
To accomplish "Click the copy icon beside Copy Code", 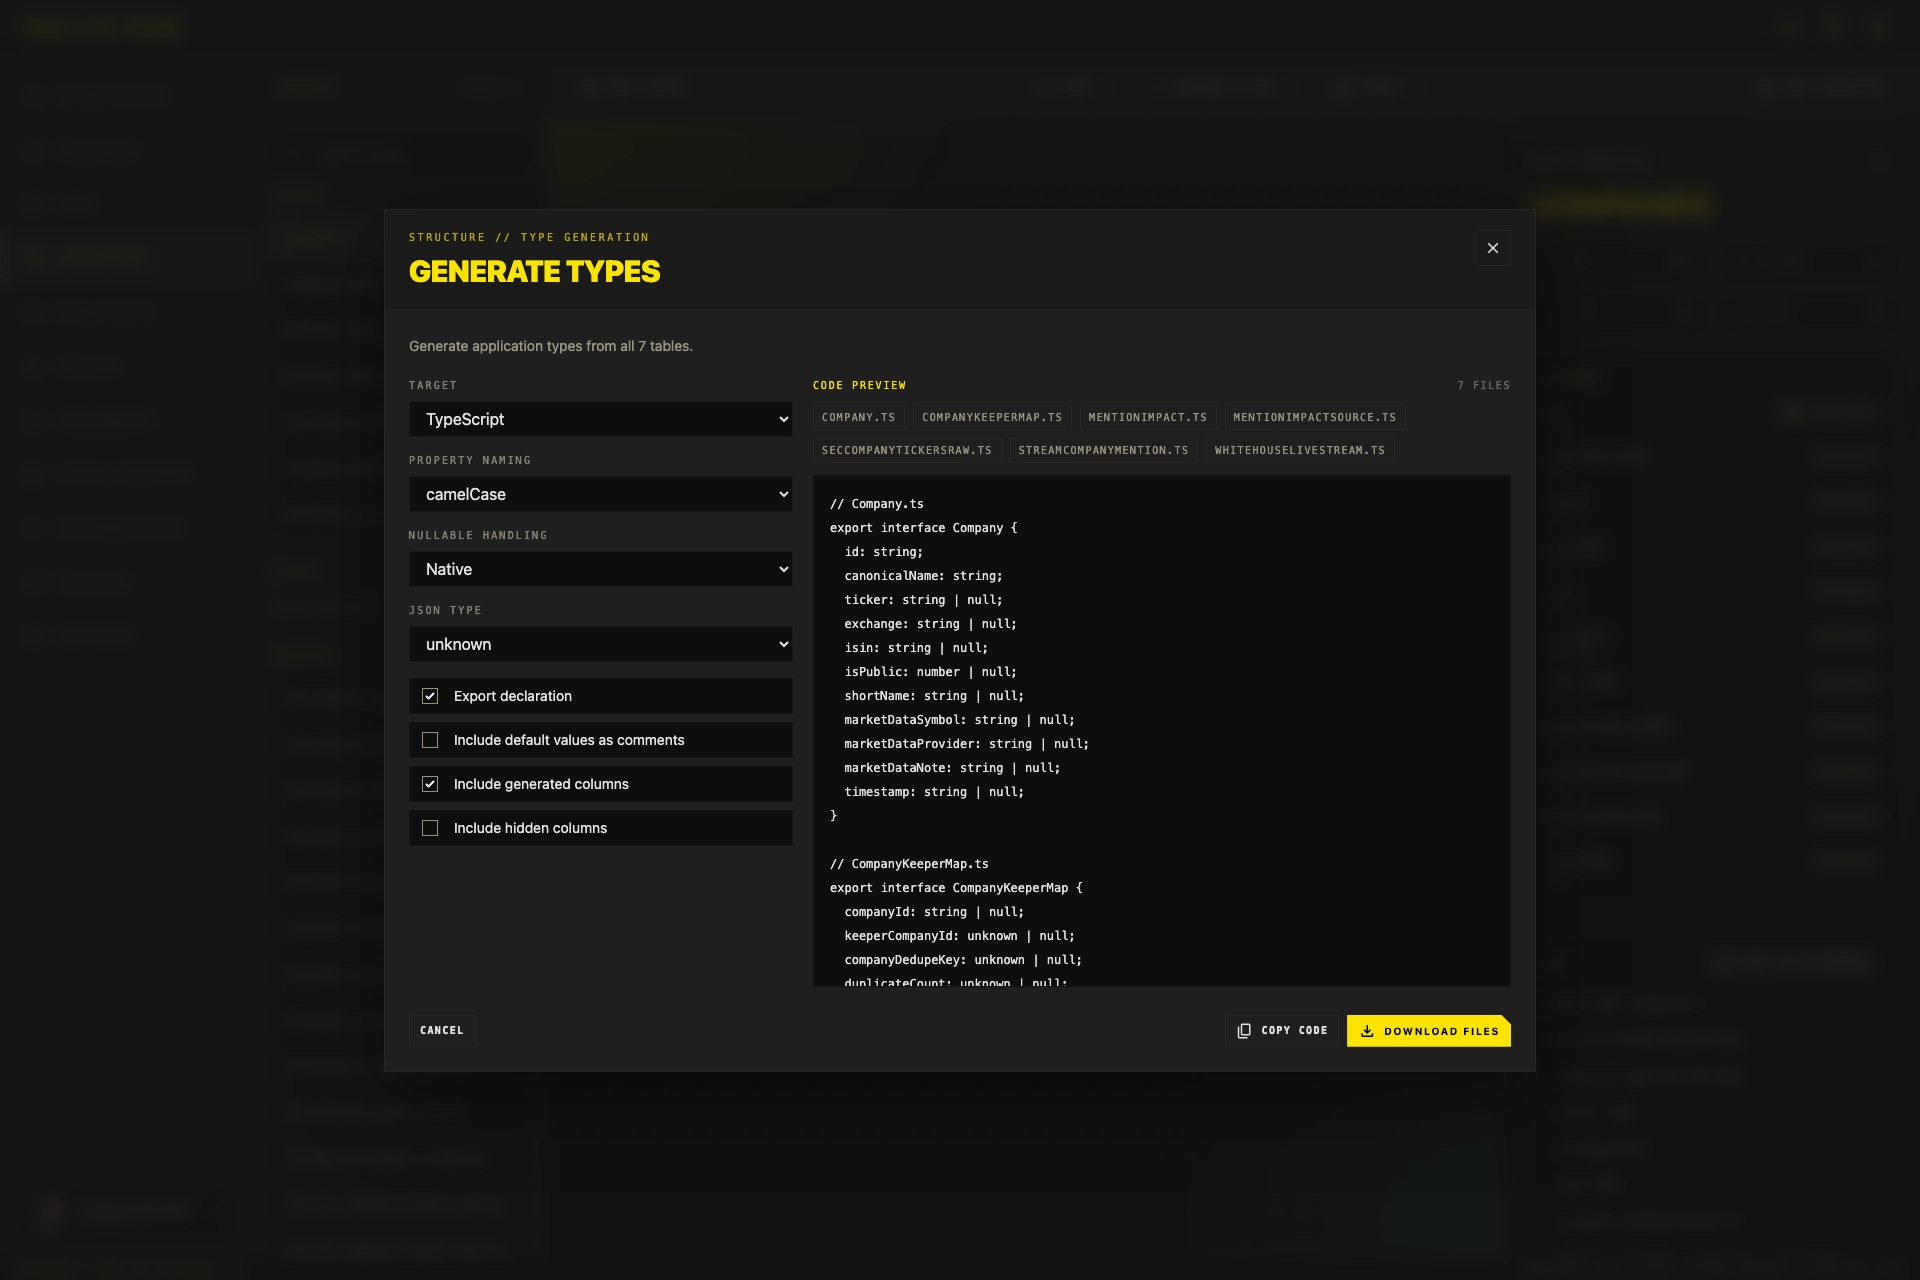I will coord(1244,1031).
